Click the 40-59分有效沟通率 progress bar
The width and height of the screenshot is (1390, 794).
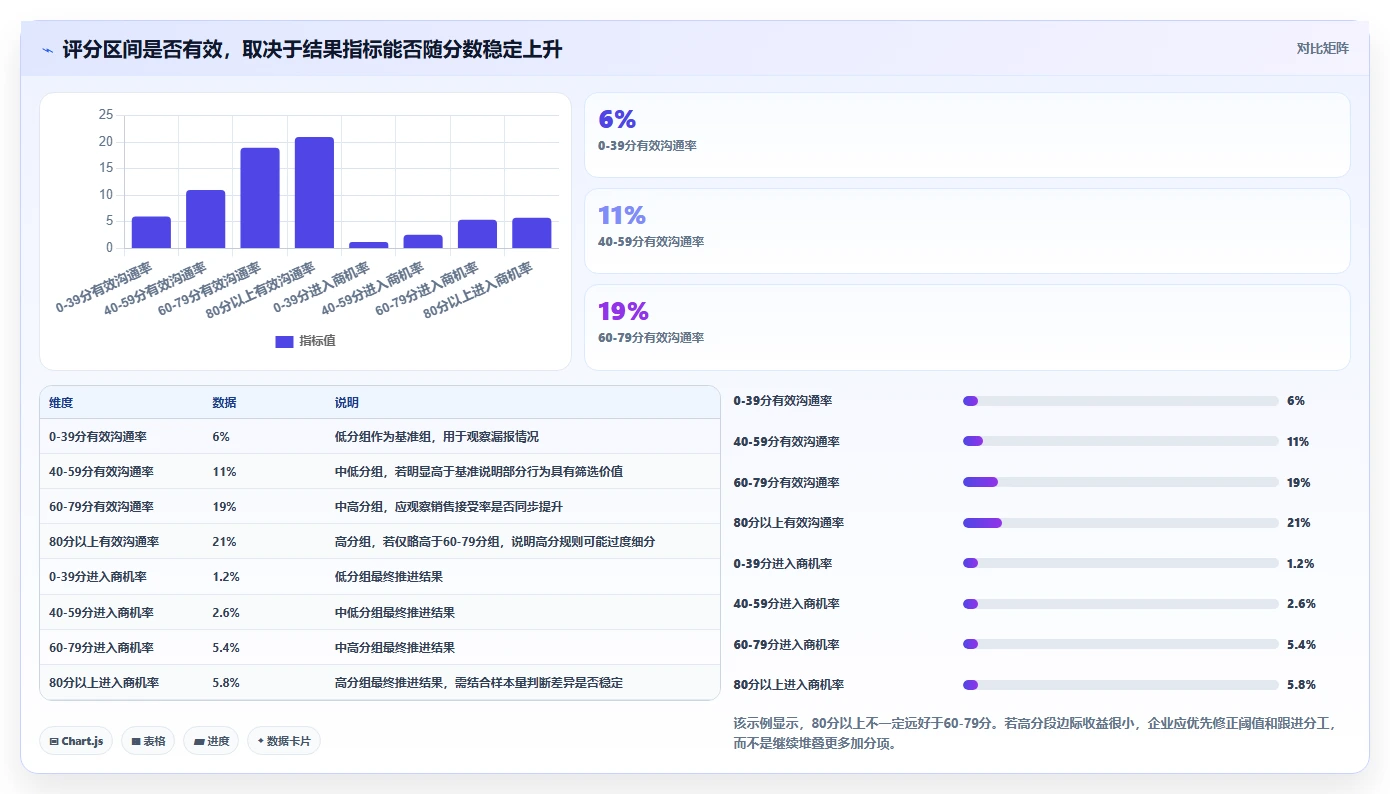coord(1120,441)
